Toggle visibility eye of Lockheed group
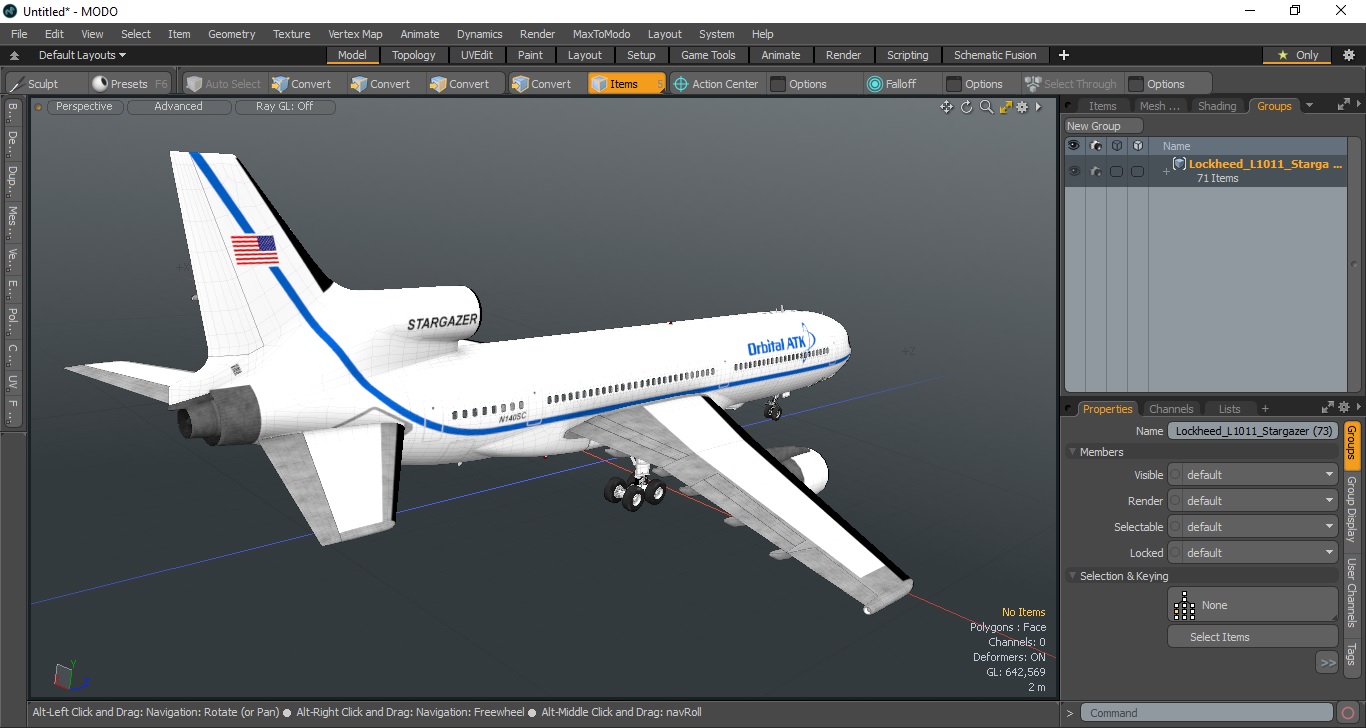 pos(1074,171)
